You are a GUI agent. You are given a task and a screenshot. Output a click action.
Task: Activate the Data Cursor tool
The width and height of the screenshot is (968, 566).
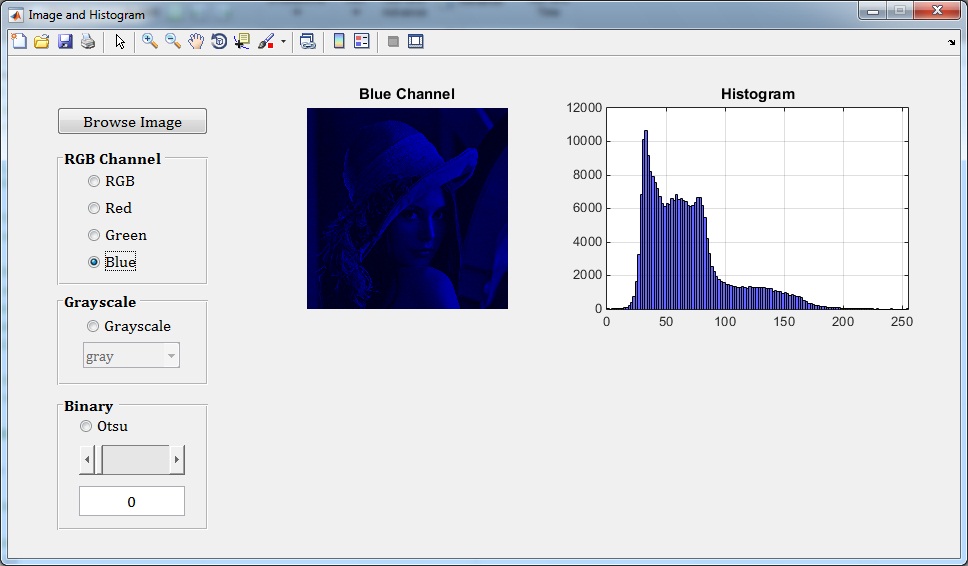click(x=242, y=41)
